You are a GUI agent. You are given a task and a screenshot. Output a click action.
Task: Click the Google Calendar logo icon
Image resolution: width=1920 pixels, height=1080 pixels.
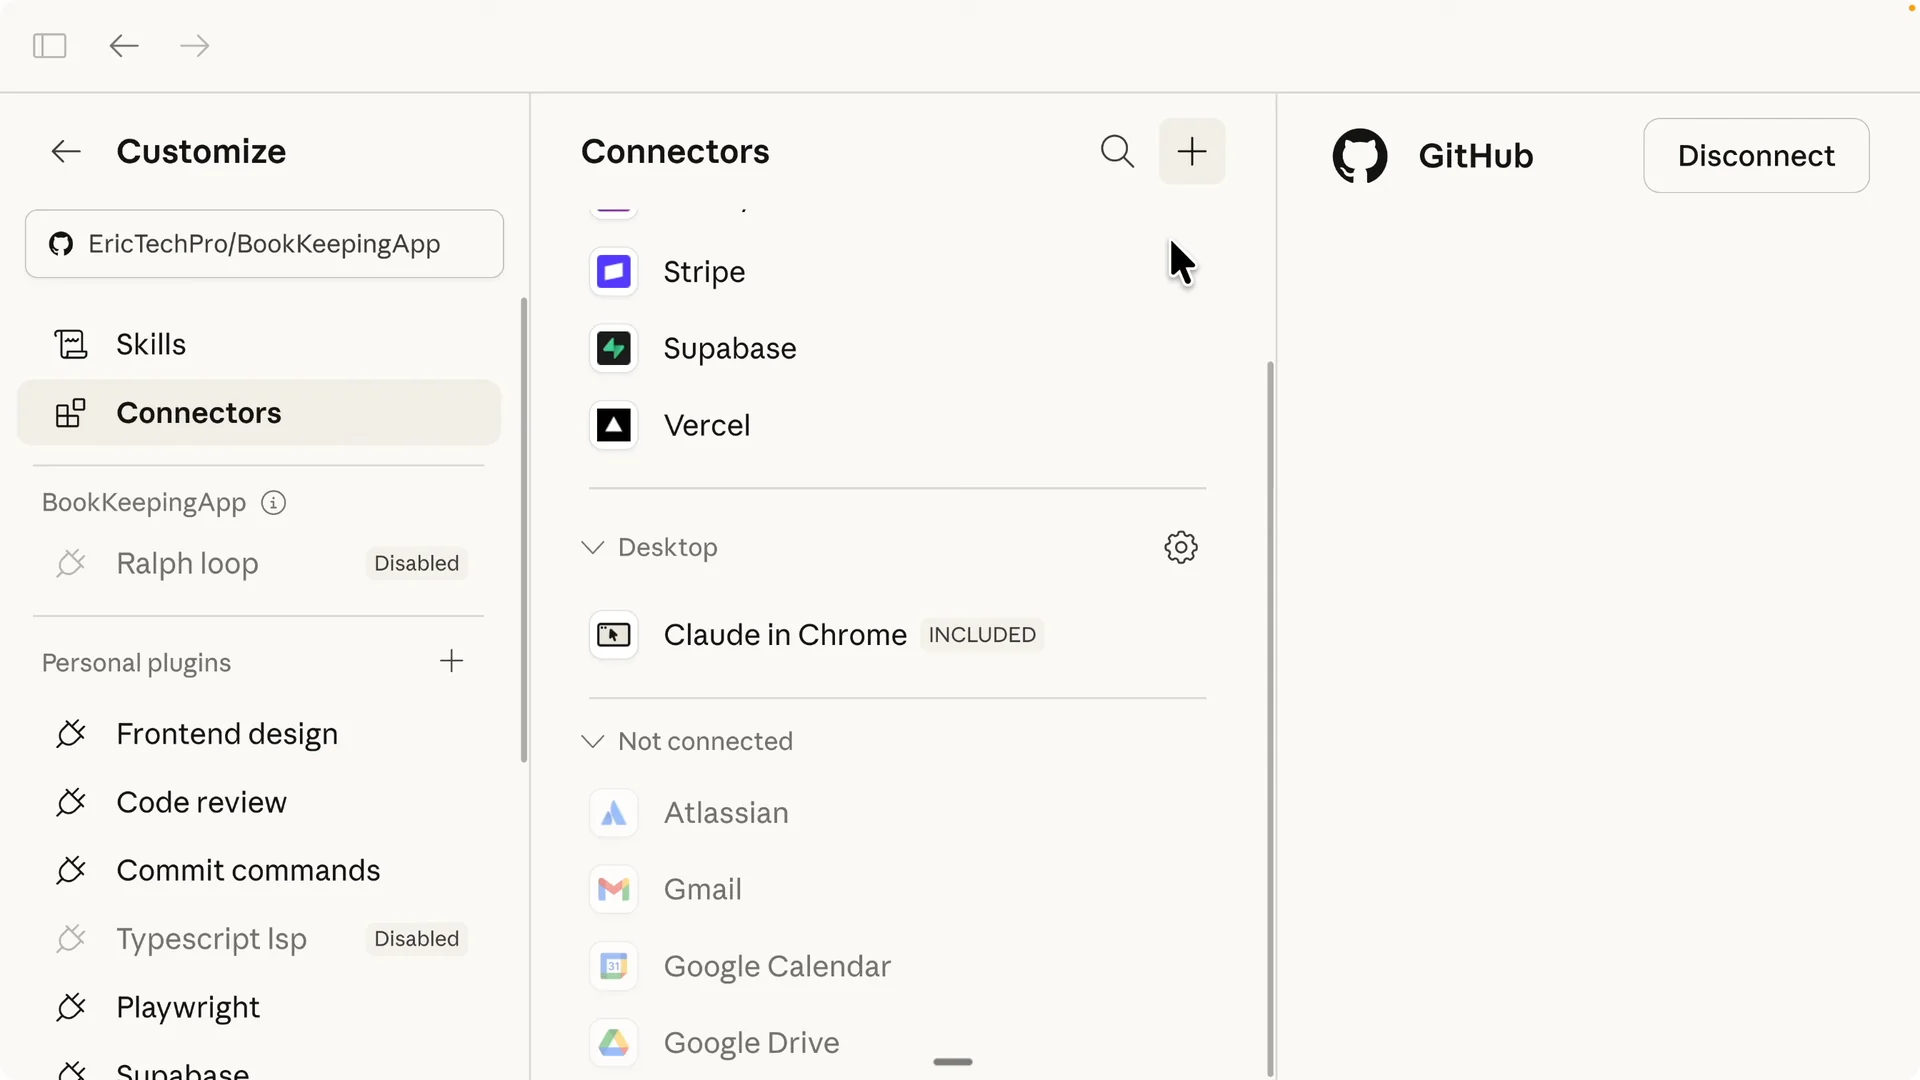[613, 967]
